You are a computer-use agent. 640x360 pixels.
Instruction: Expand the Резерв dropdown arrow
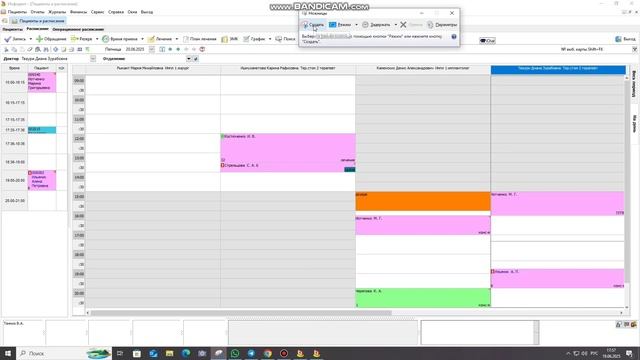(x=97, y=39)
